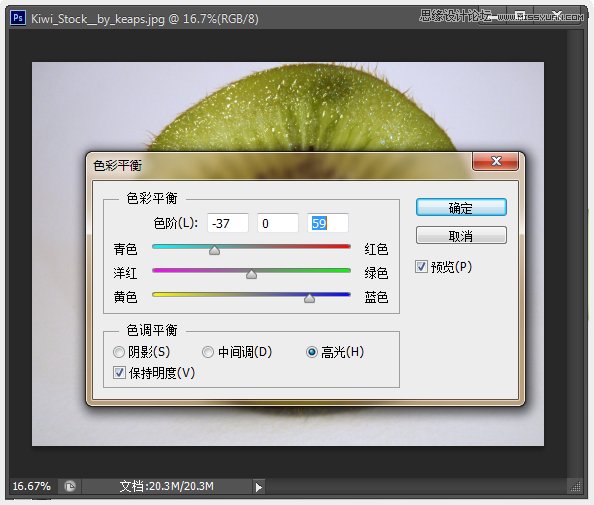Click the window resize grip in status bar corner
Viewport: 594px width, 505px height.
tap(575, 487)
